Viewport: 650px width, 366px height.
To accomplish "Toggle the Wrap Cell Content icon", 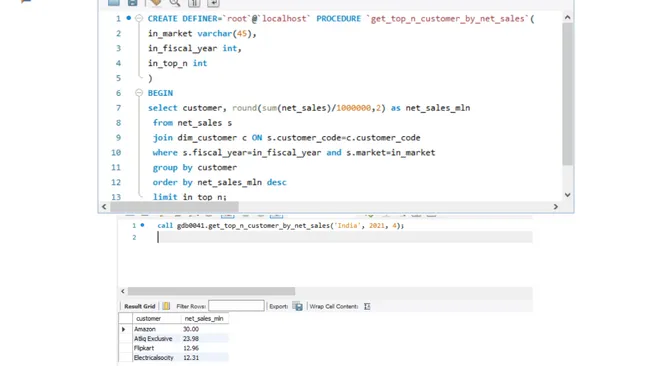I will click(367, 306).
